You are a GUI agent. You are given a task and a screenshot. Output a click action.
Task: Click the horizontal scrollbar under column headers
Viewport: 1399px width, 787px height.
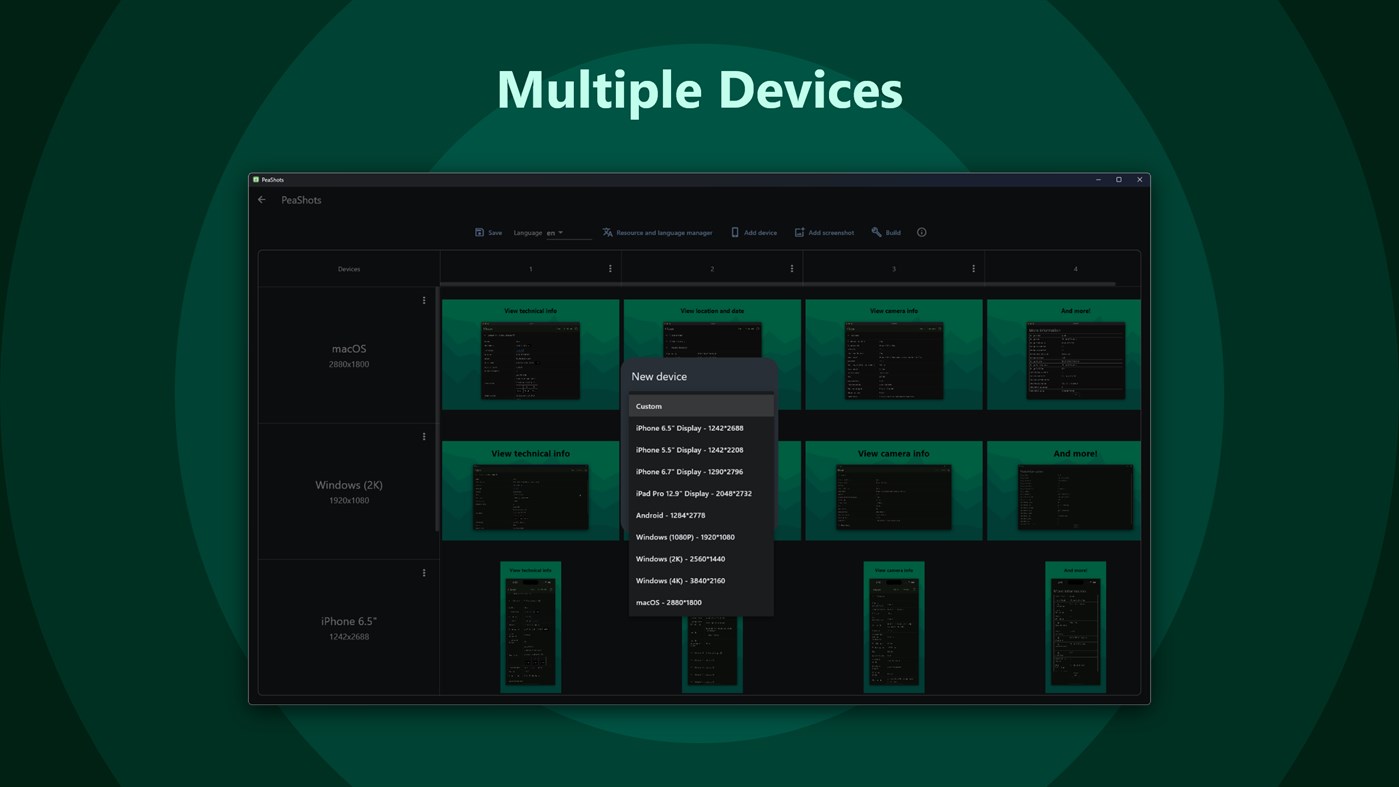[778, 284]
